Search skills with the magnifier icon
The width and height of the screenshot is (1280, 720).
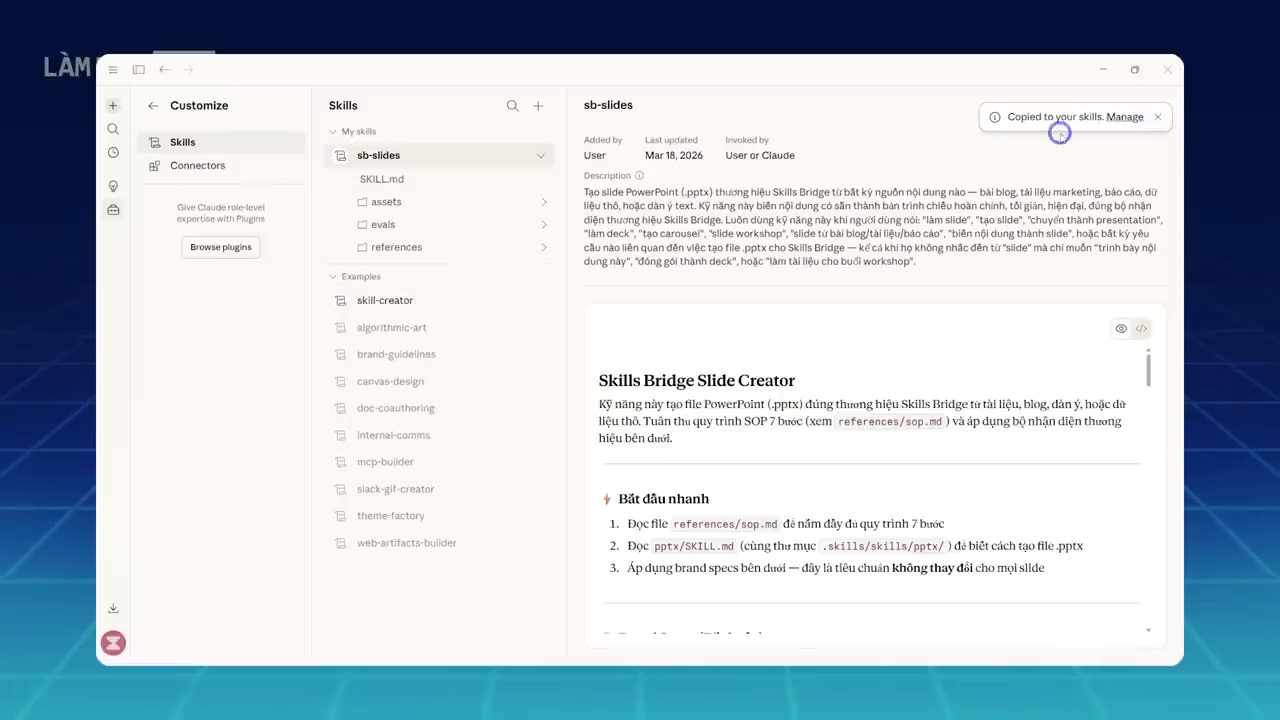coord(512,105)
